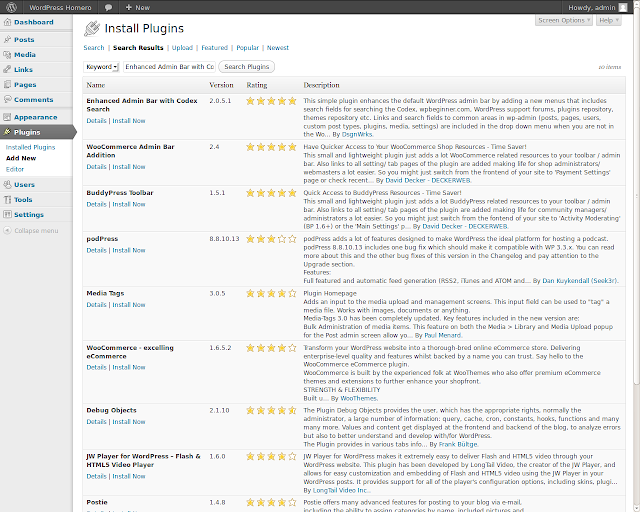View Details for WooCommerce Admin Bar Addition

[x=96, y=167]
